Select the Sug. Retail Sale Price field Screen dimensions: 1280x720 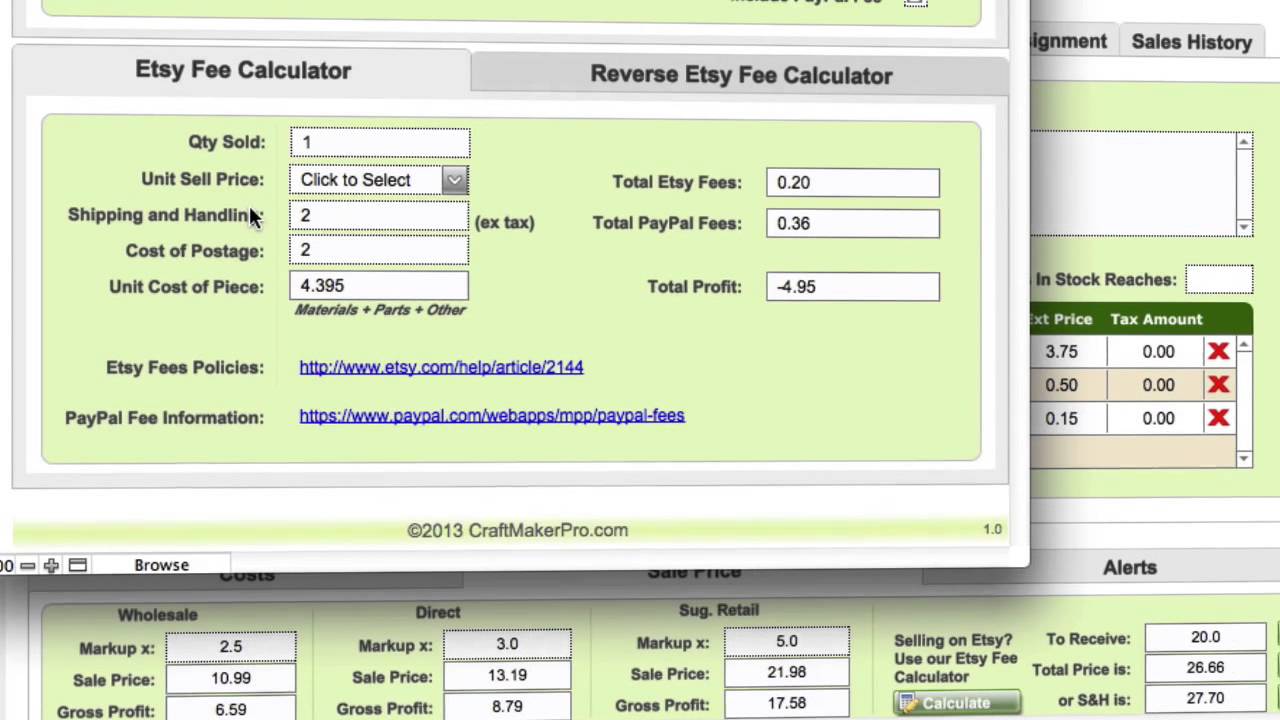787,672
